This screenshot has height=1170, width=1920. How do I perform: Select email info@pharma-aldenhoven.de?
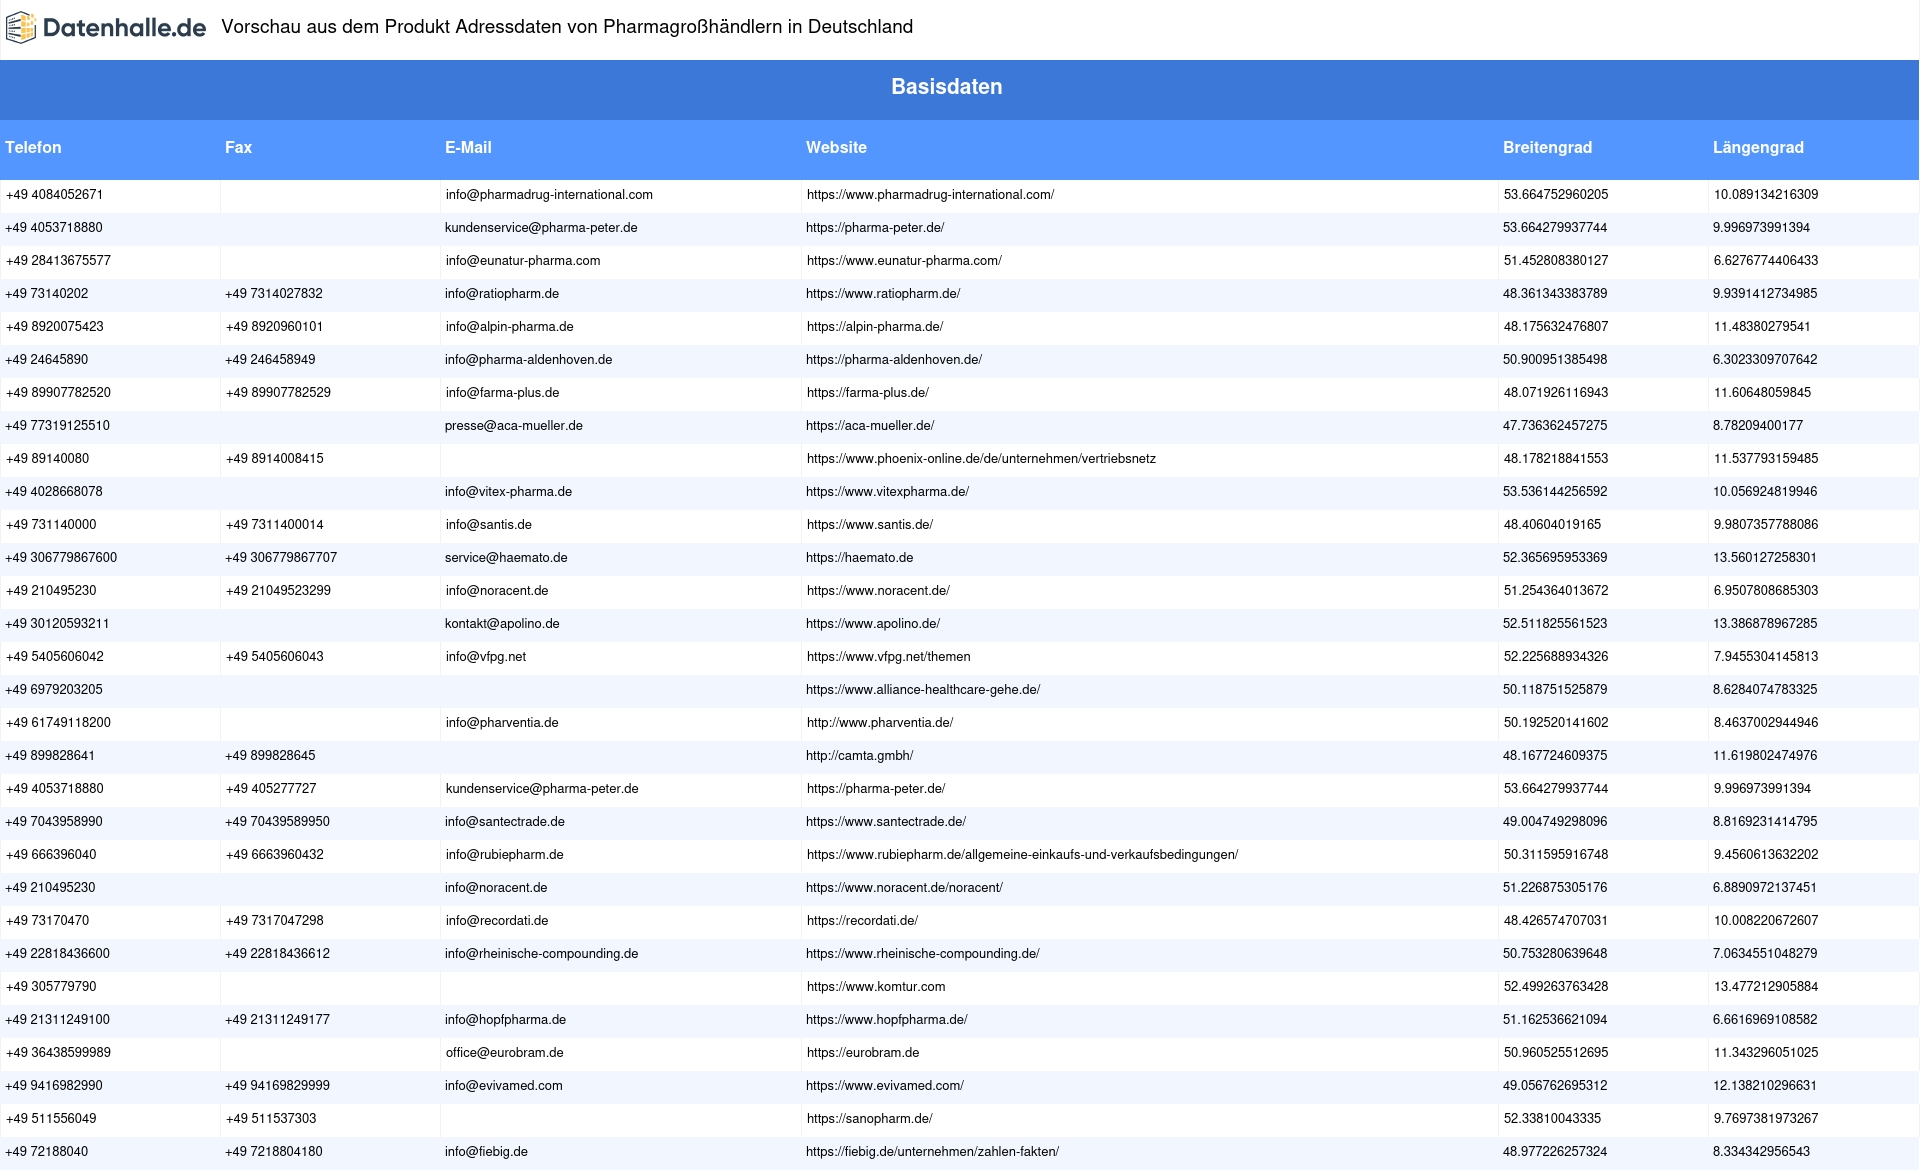coord(529,360)
